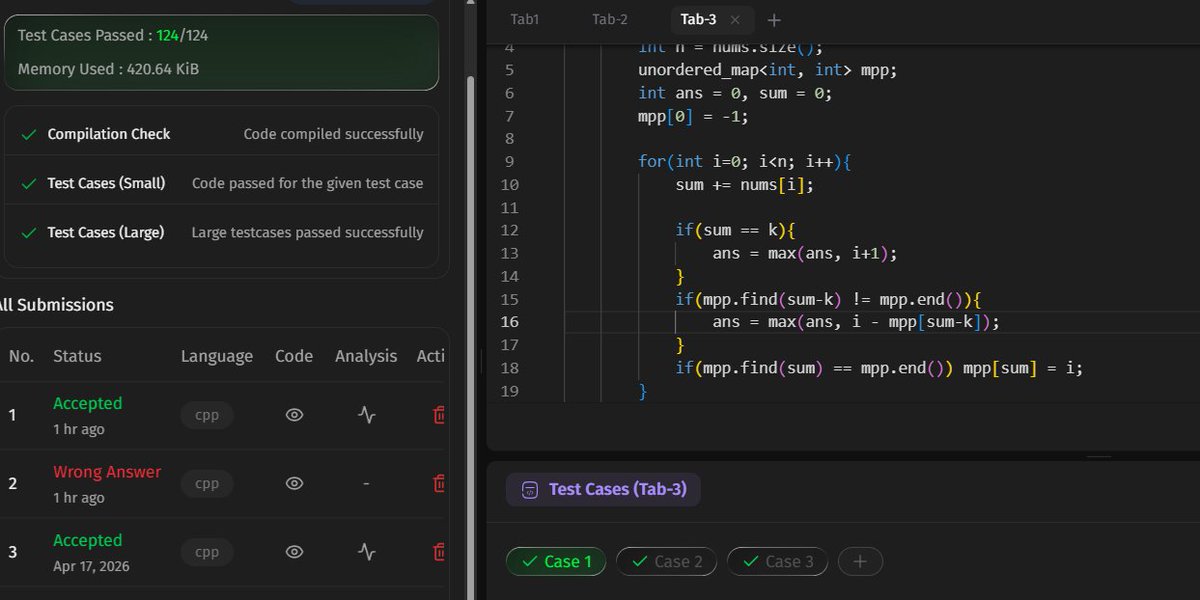Delete Wrong Answer submission 2 via trash icon
Image resolution: width=1200 pixels, height=600 pixels.
438,483
